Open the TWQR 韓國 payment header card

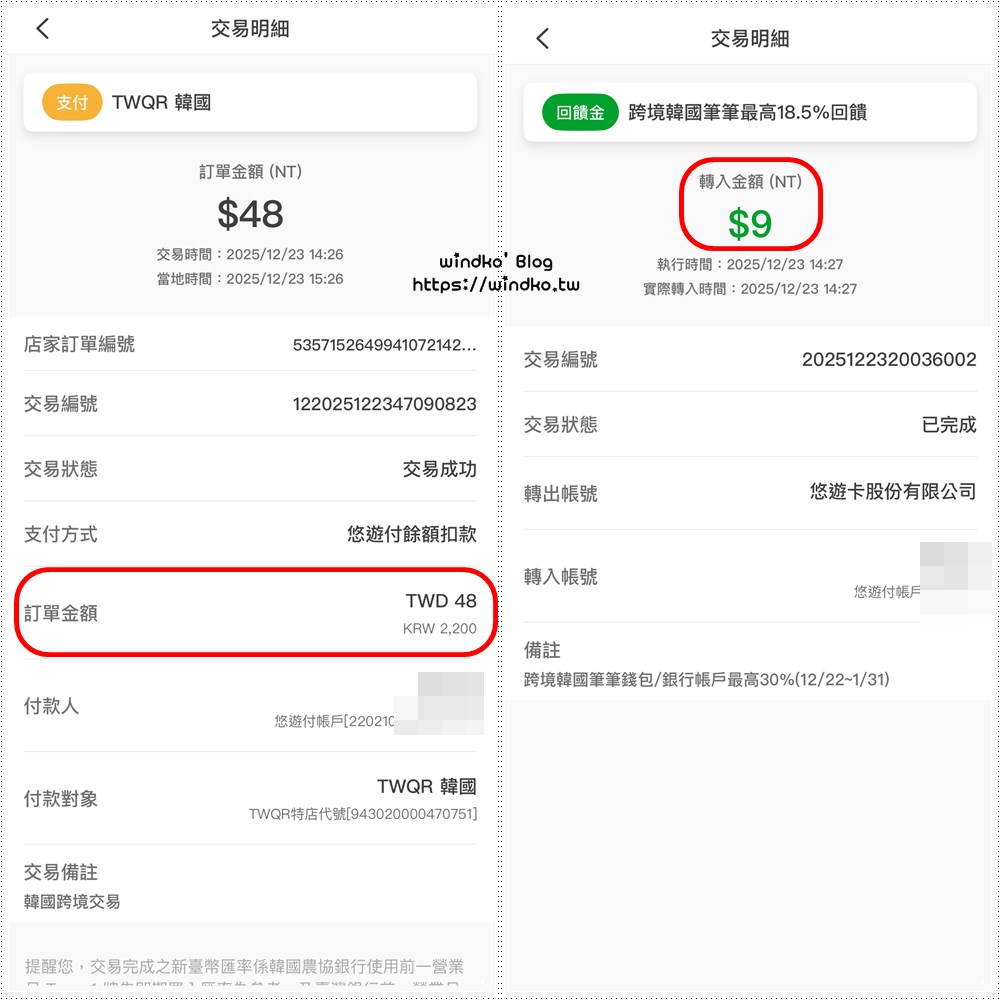250,102
